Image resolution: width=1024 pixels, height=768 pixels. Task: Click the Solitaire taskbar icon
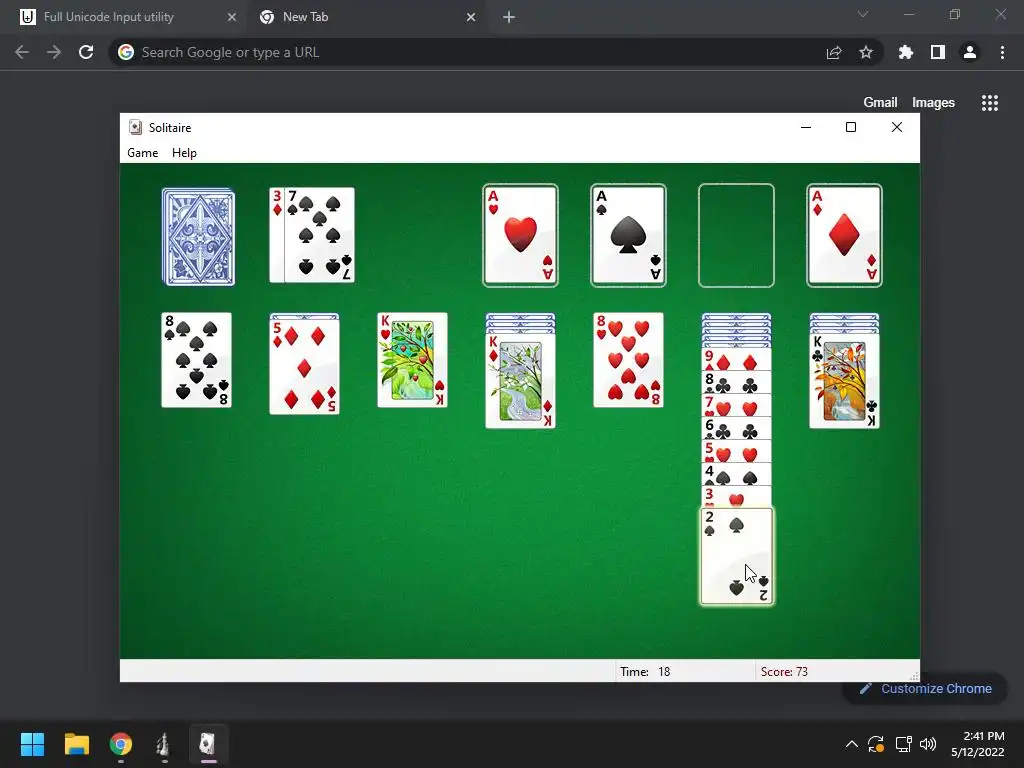208,744
